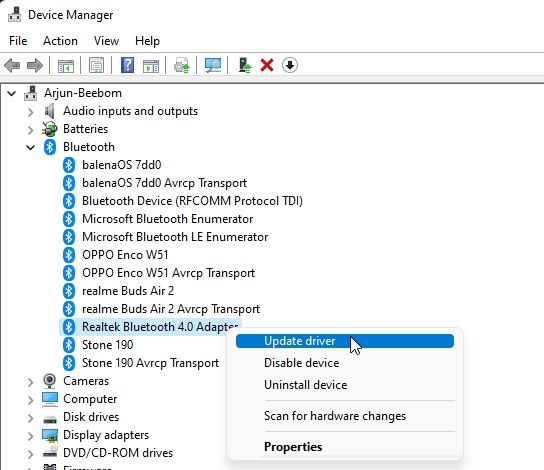Open the Action menu

[60, 41]
